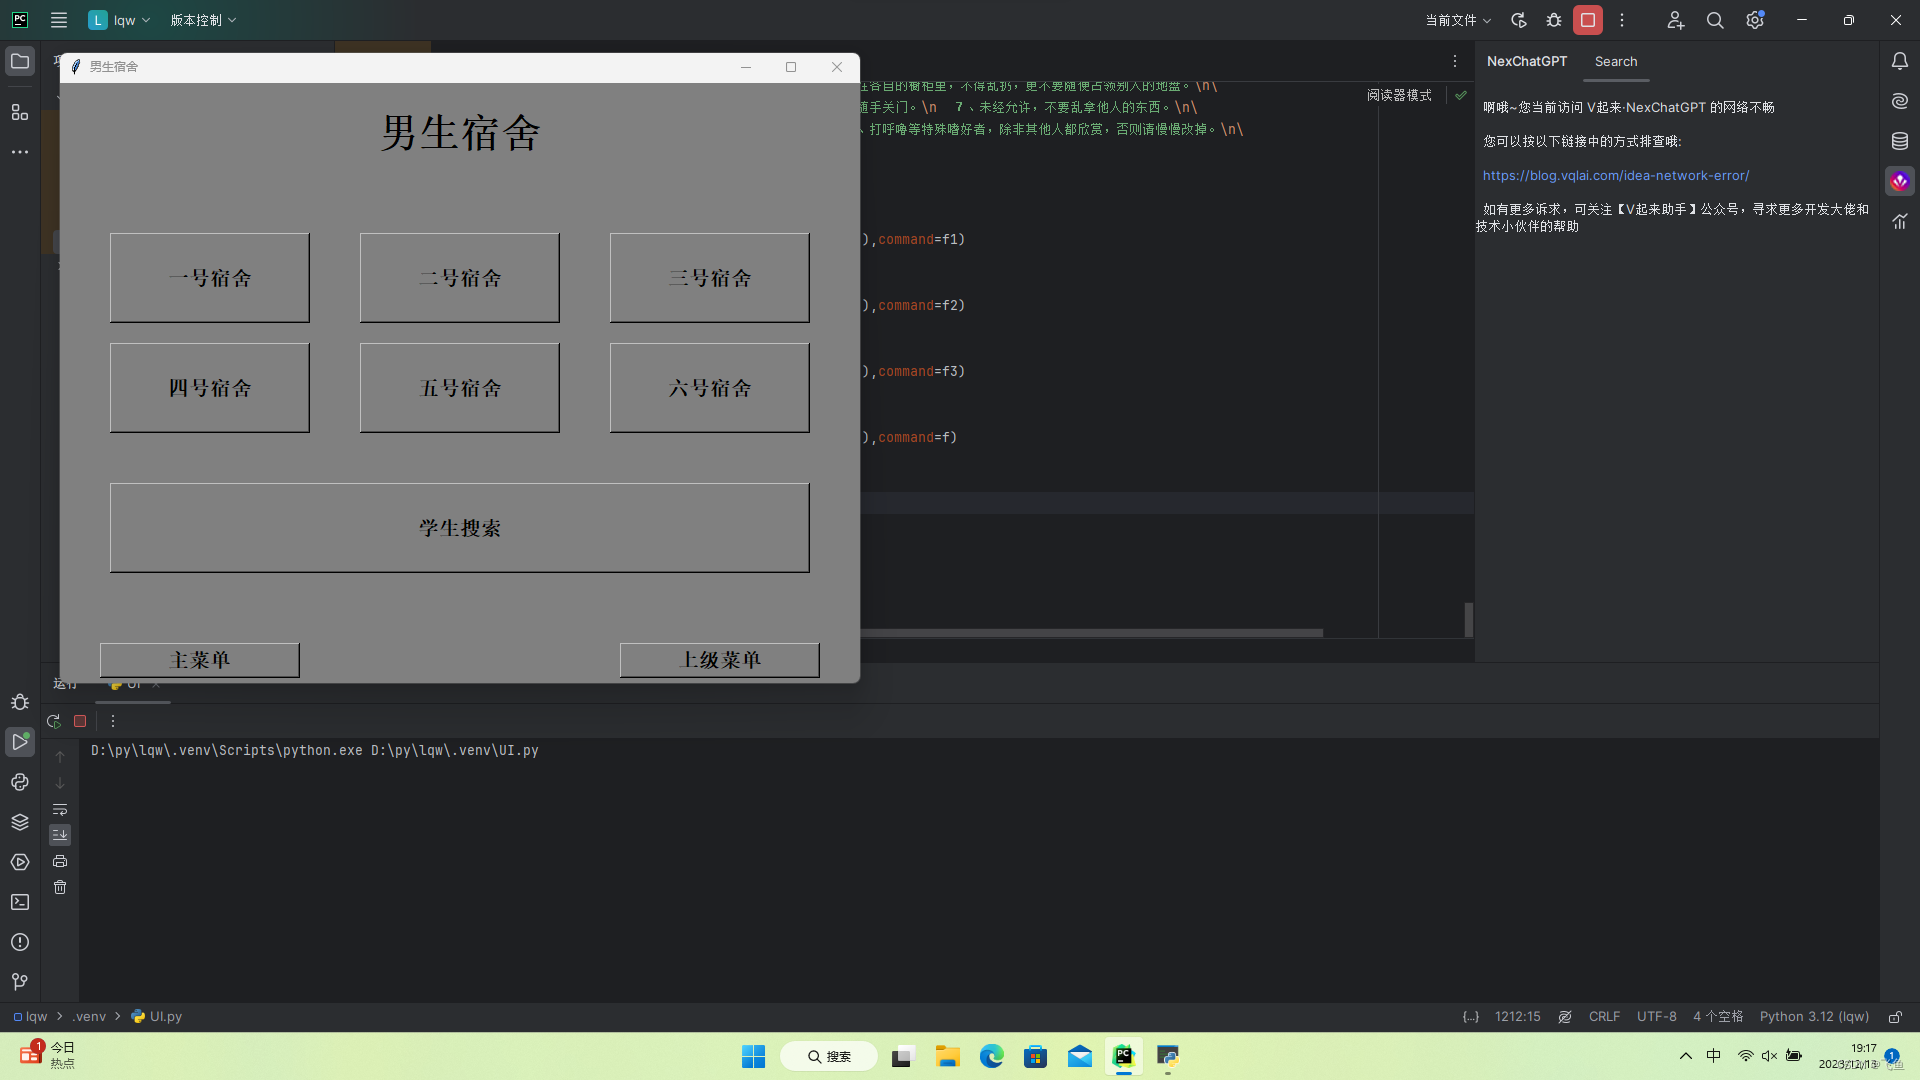Click .venv in the breadcrumb path
This screenshot has height=1080, width=1920.
[89, 1016]
